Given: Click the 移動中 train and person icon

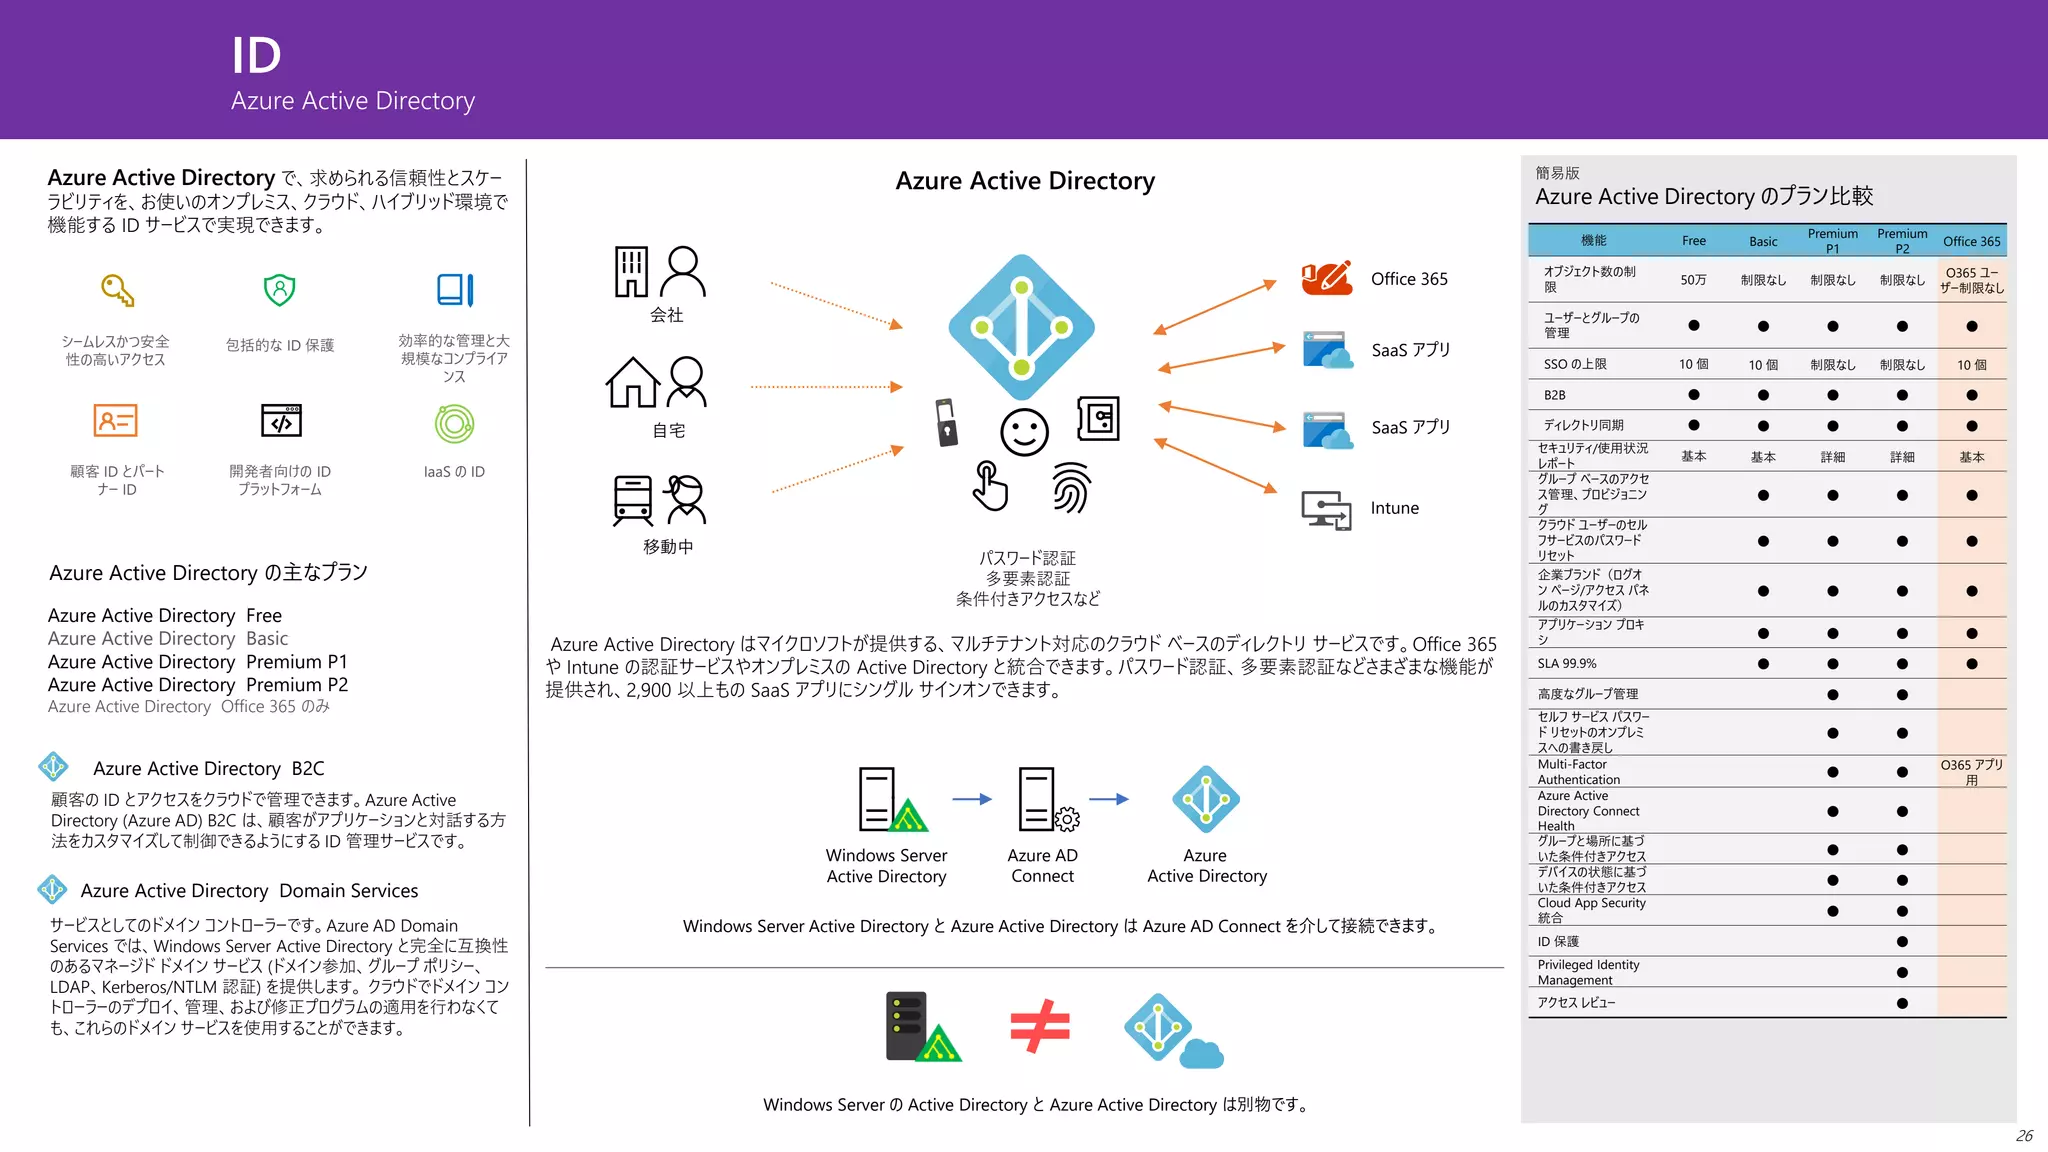Looking at the screenshot, I should tap(660, 500).
